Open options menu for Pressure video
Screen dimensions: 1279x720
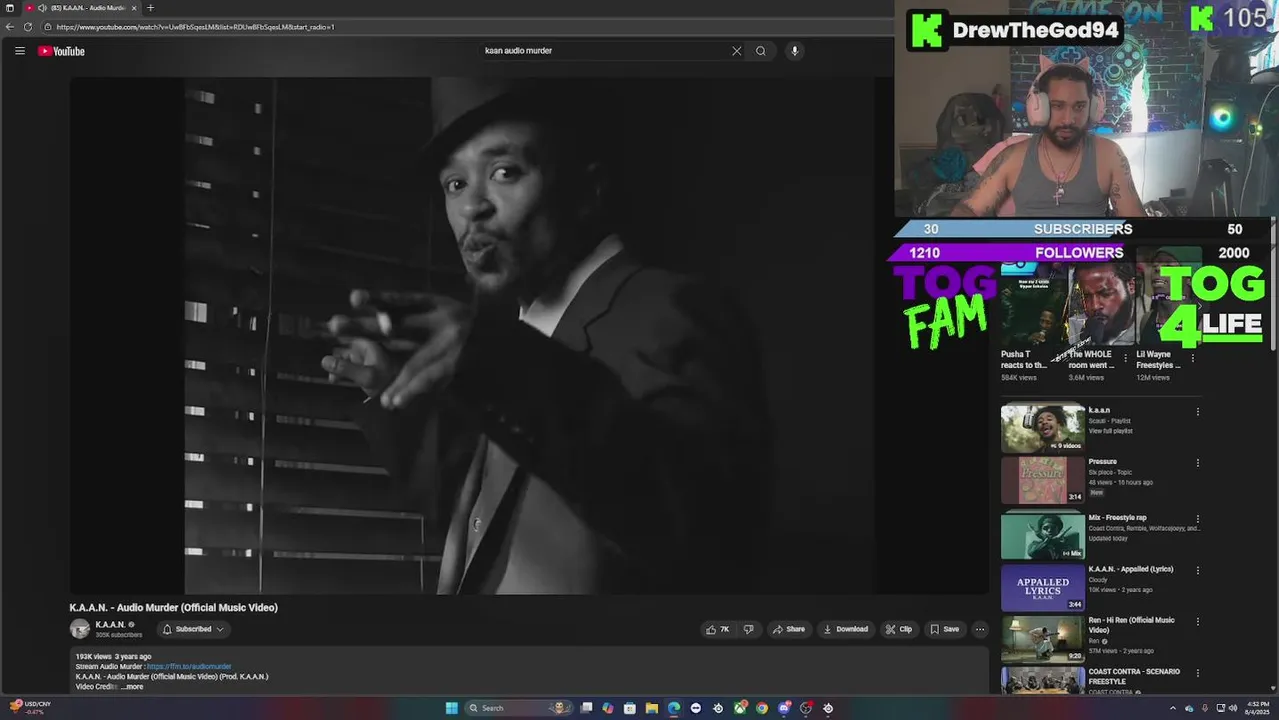tap(1197, 463)
